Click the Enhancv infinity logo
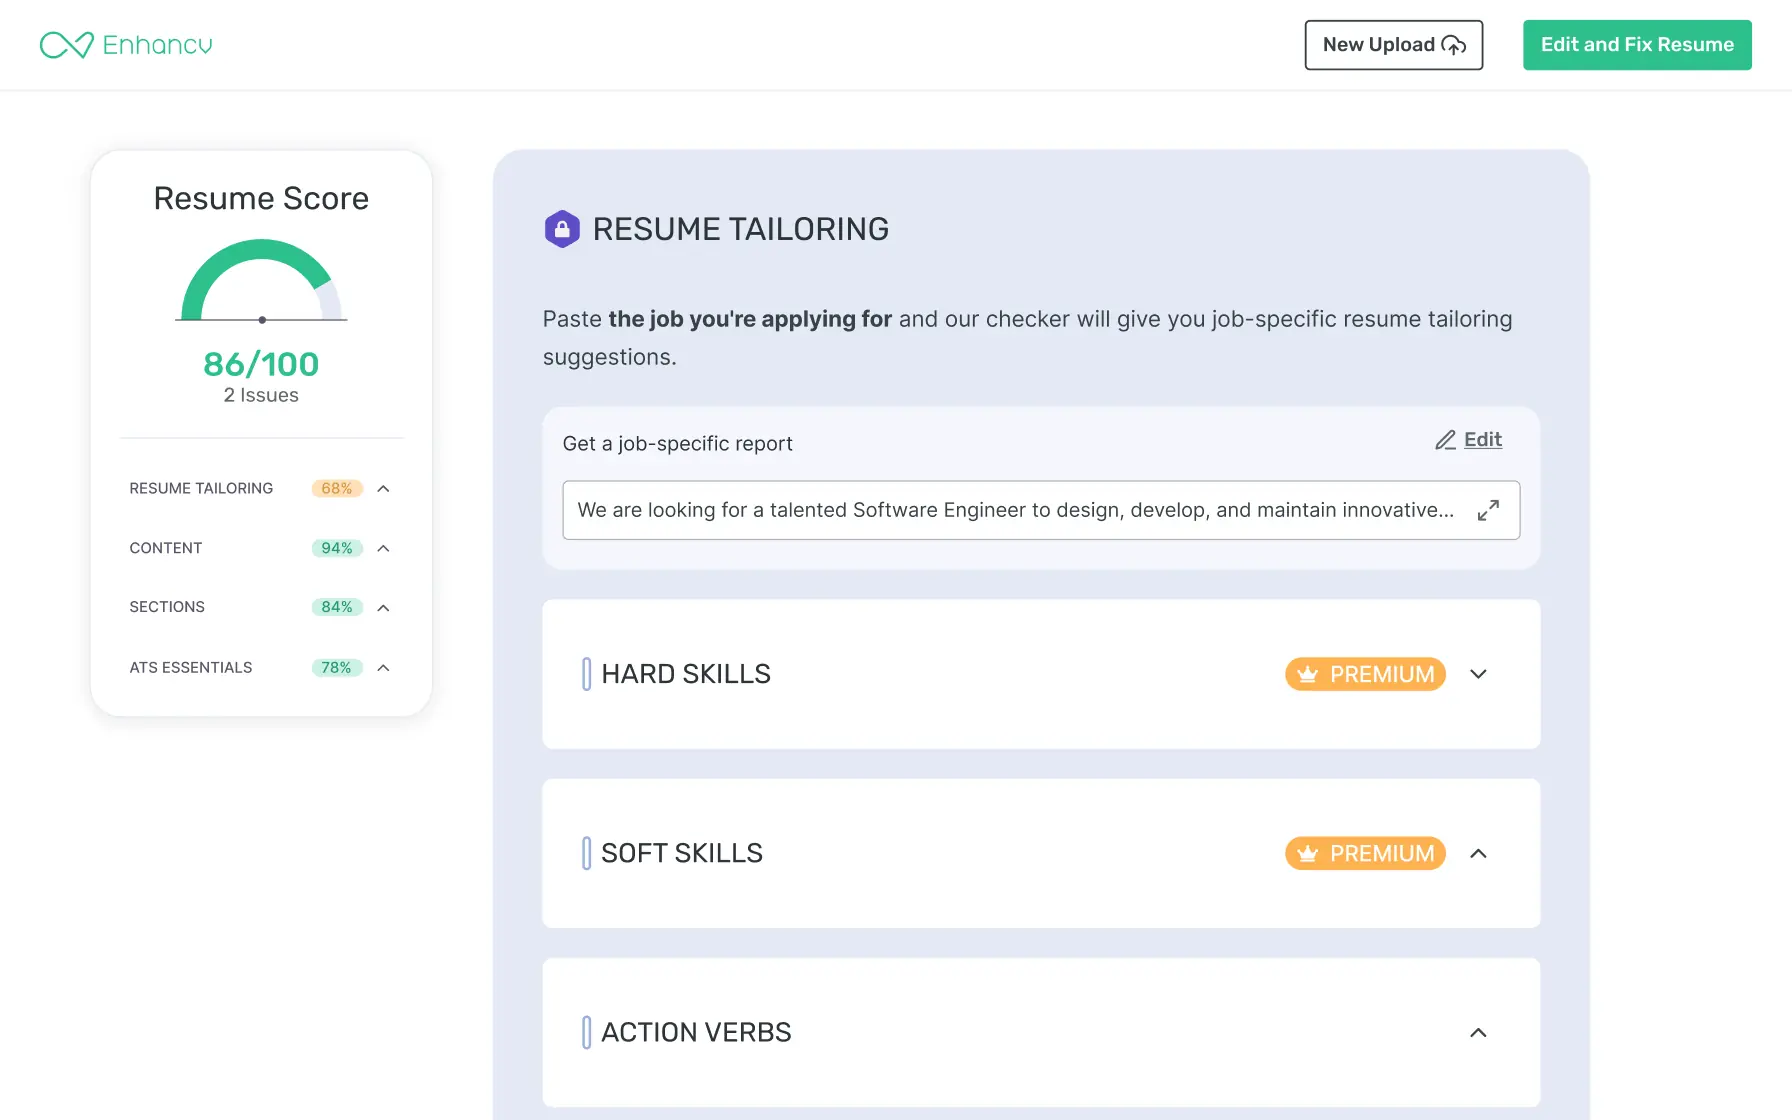1792x1120 pixels. tap(67, 45)
